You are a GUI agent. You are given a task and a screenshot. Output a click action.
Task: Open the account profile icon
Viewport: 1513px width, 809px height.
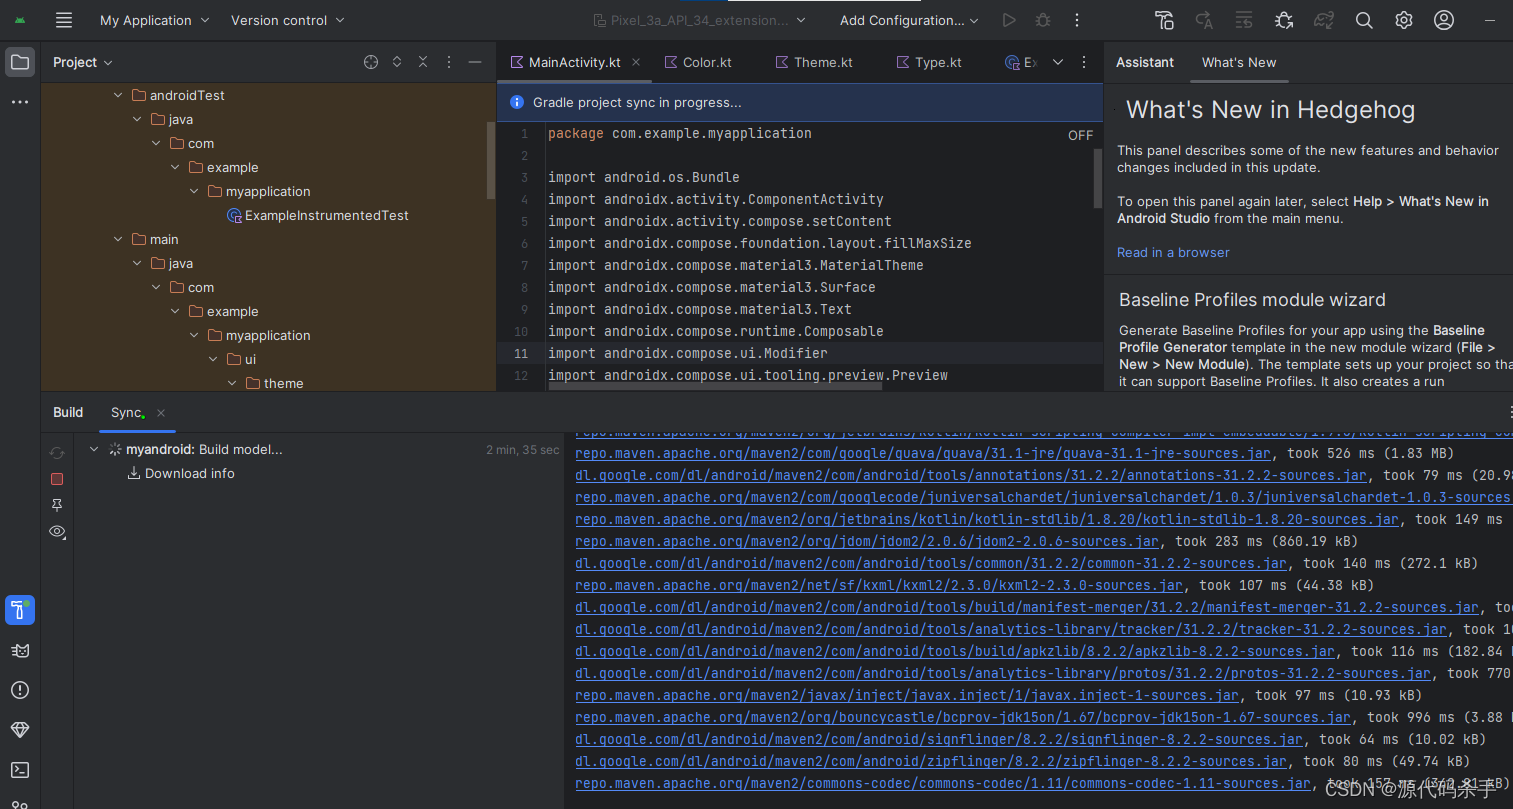coord(1444,20)
